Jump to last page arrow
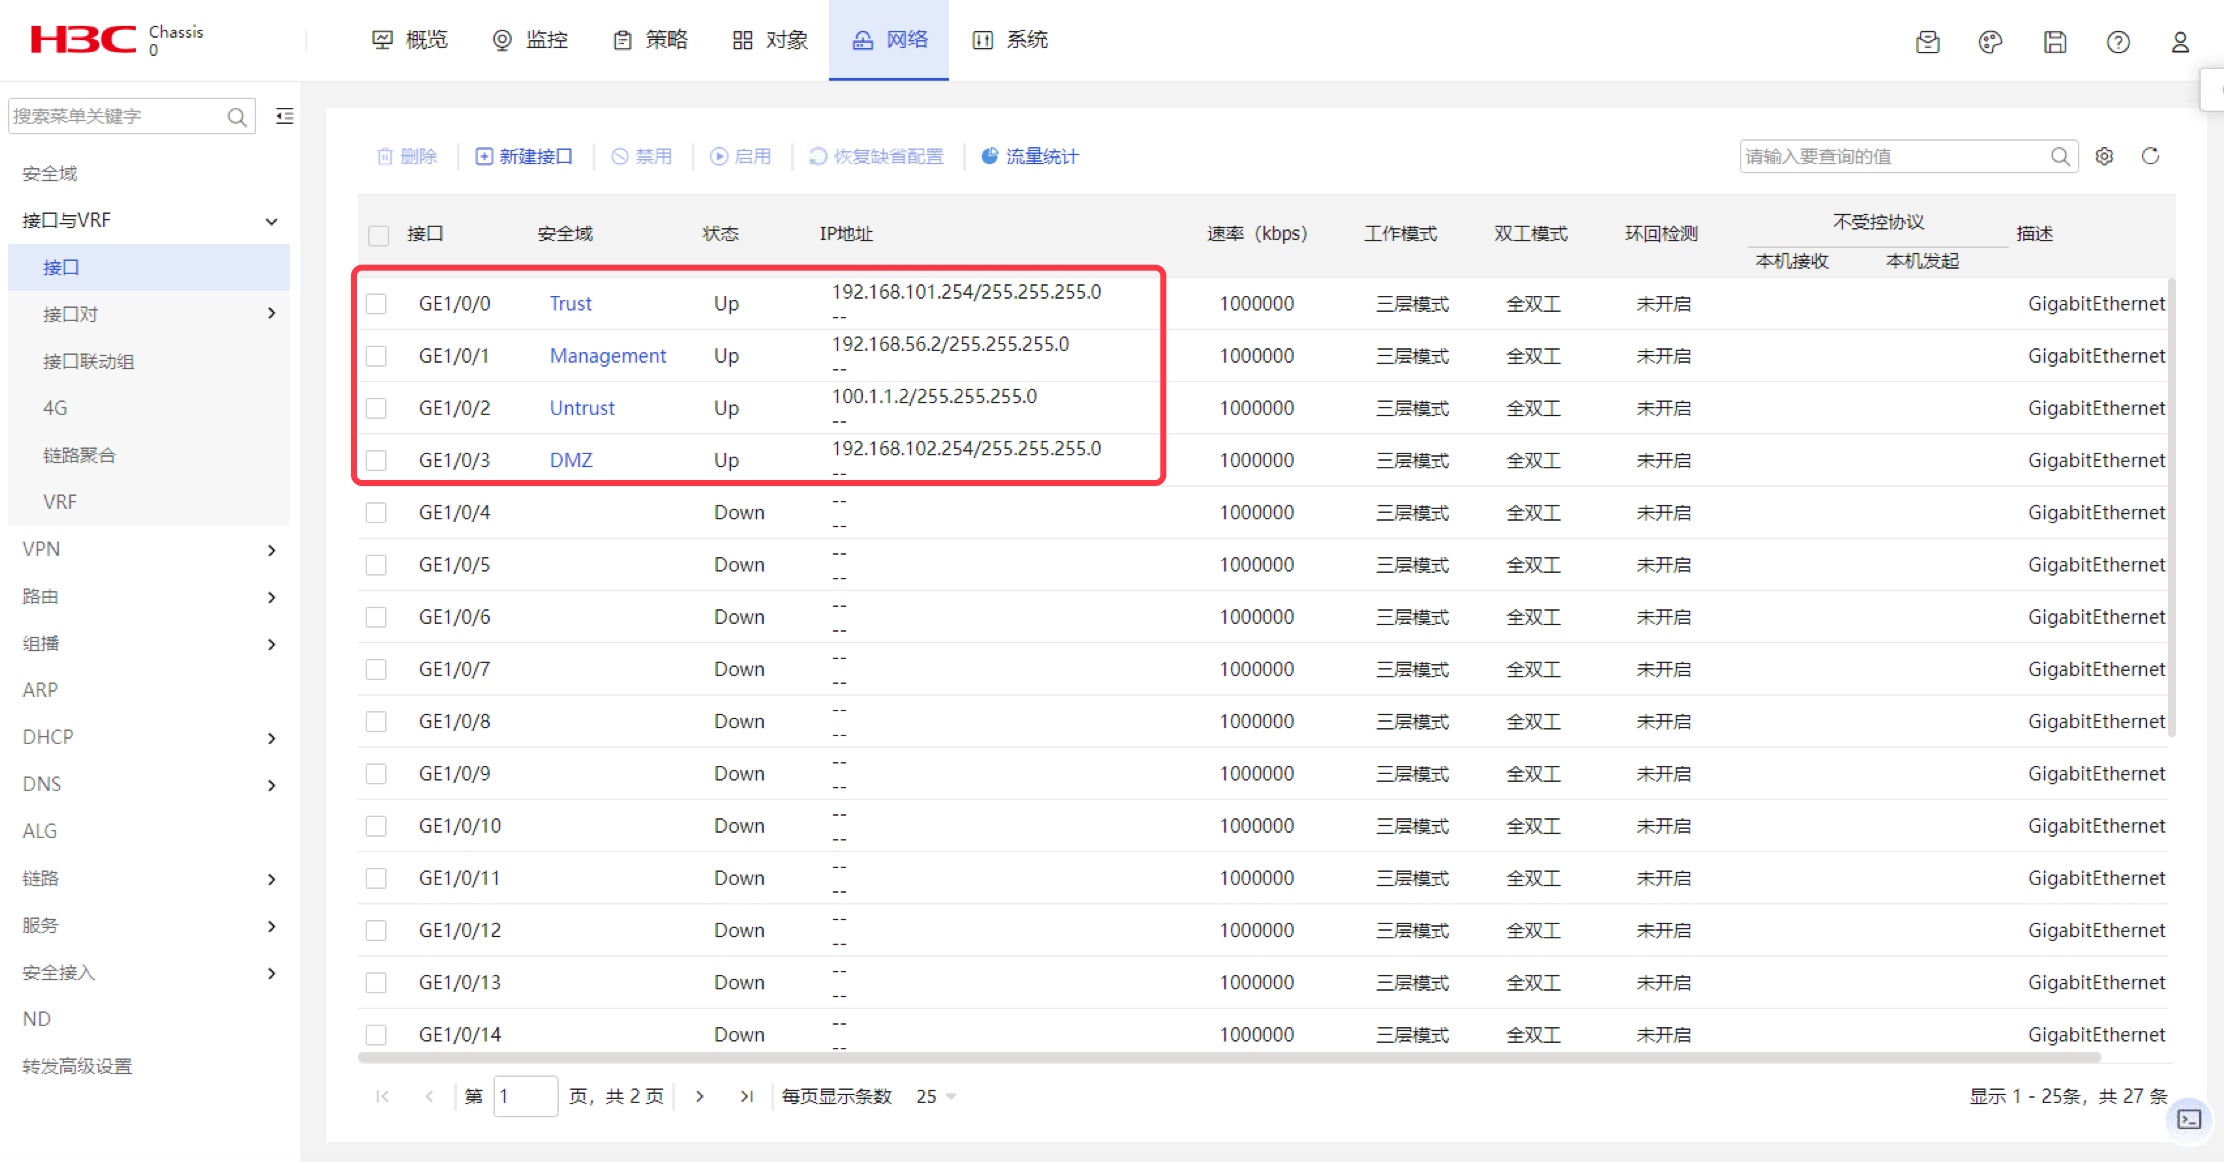2224x1162 pixels. click(x=747, y=1096)
